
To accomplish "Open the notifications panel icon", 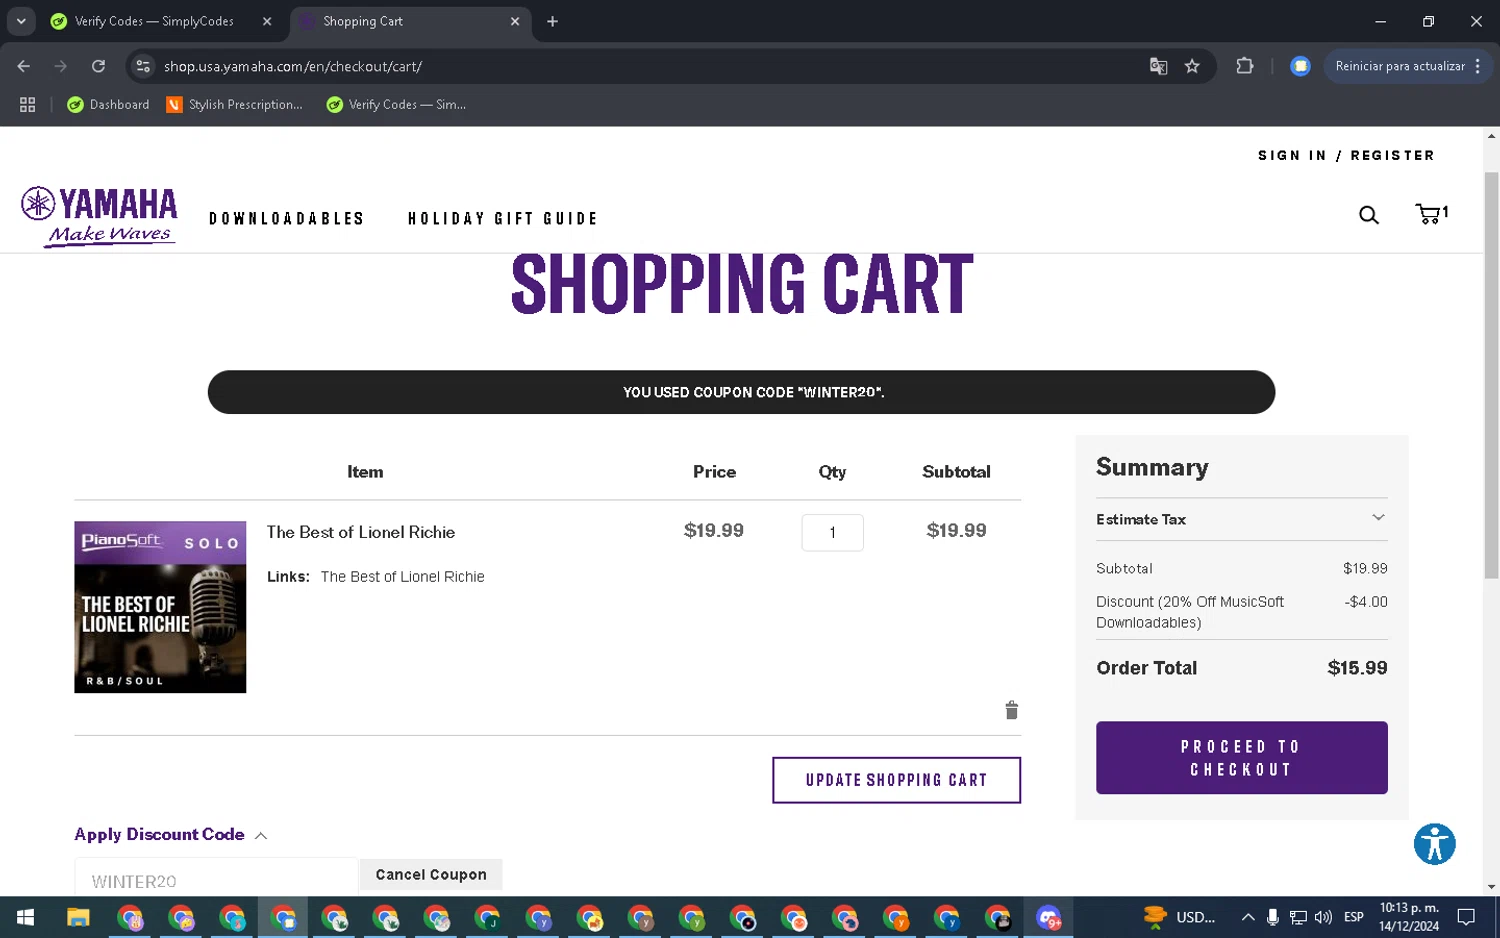I will click(x=1466, y=917).
